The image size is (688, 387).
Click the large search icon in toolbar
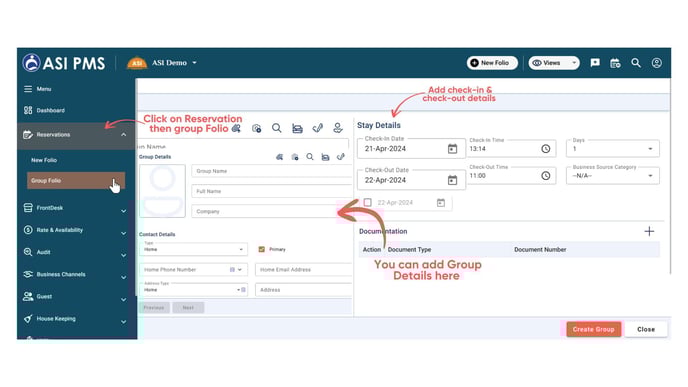tap(276, 128)
